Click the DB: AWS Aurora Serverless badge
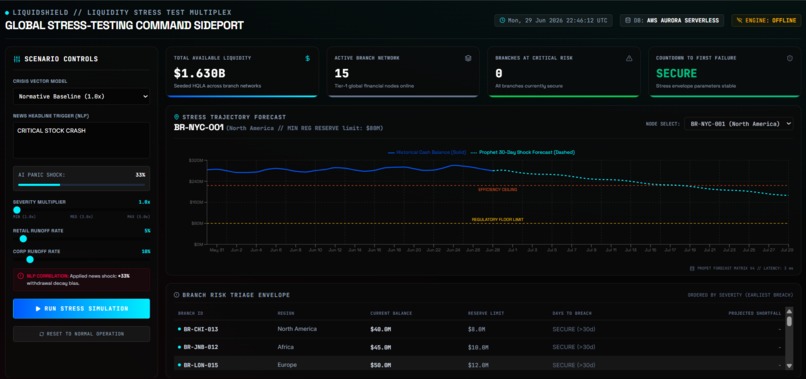Image resolution: width=806 pixels, height=379 pixels. click(x=672, y=21)
